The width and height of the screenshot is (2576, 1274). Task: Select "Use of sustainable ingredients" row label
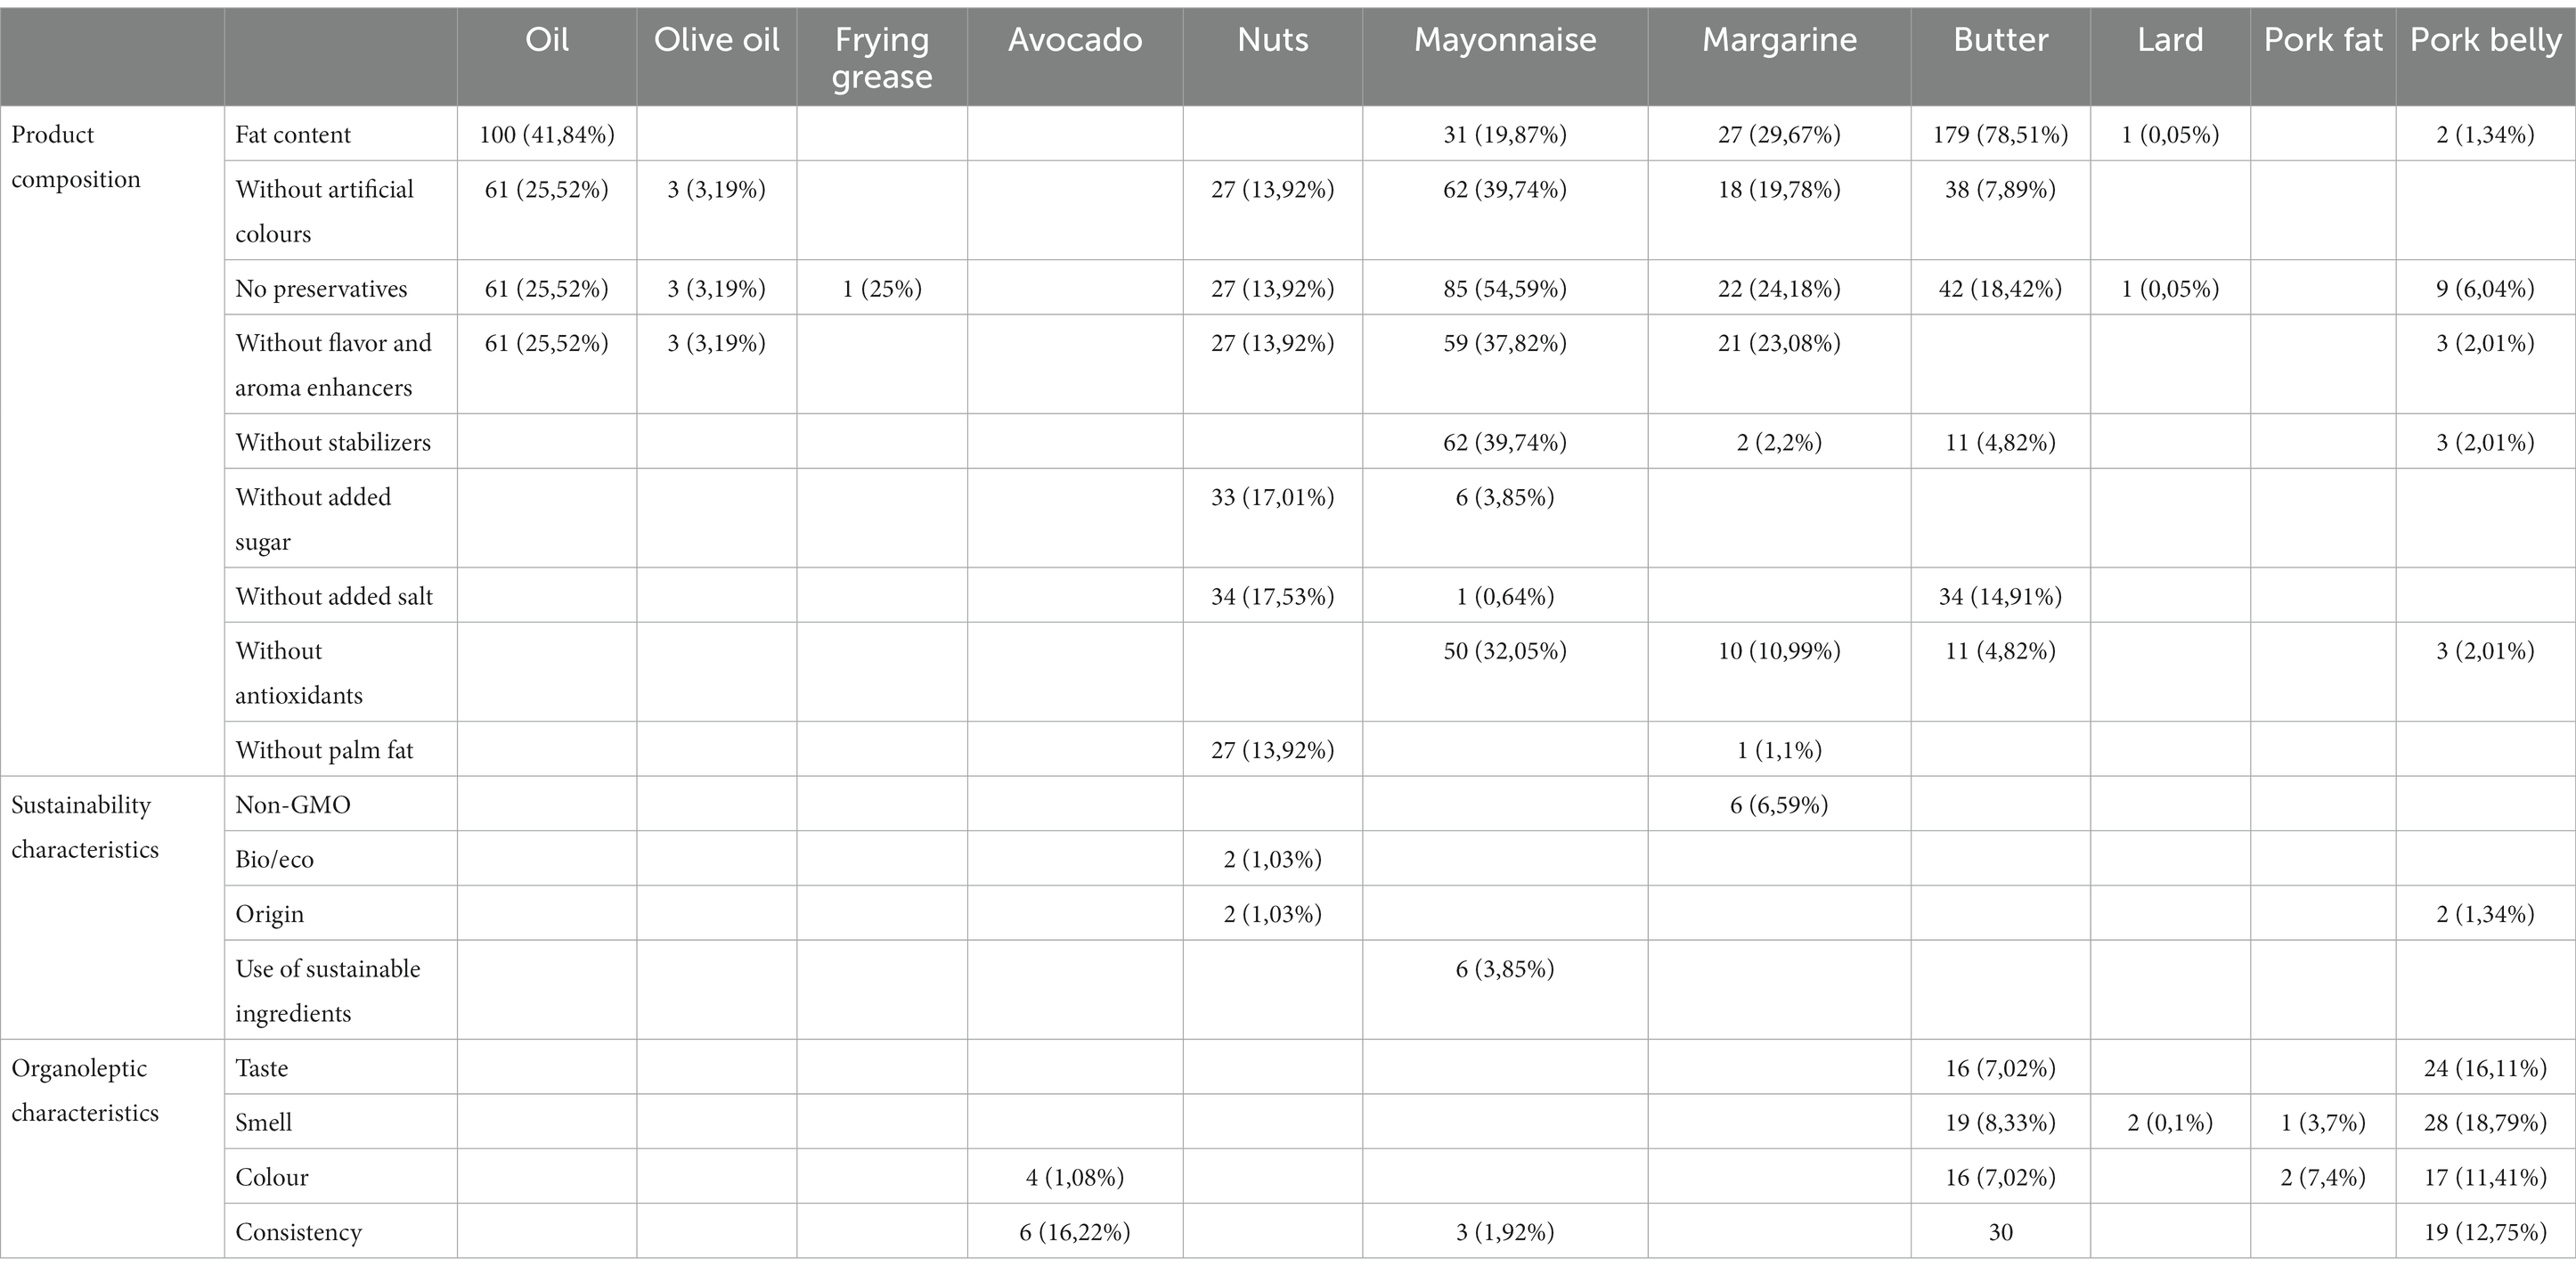click(328, 991)
